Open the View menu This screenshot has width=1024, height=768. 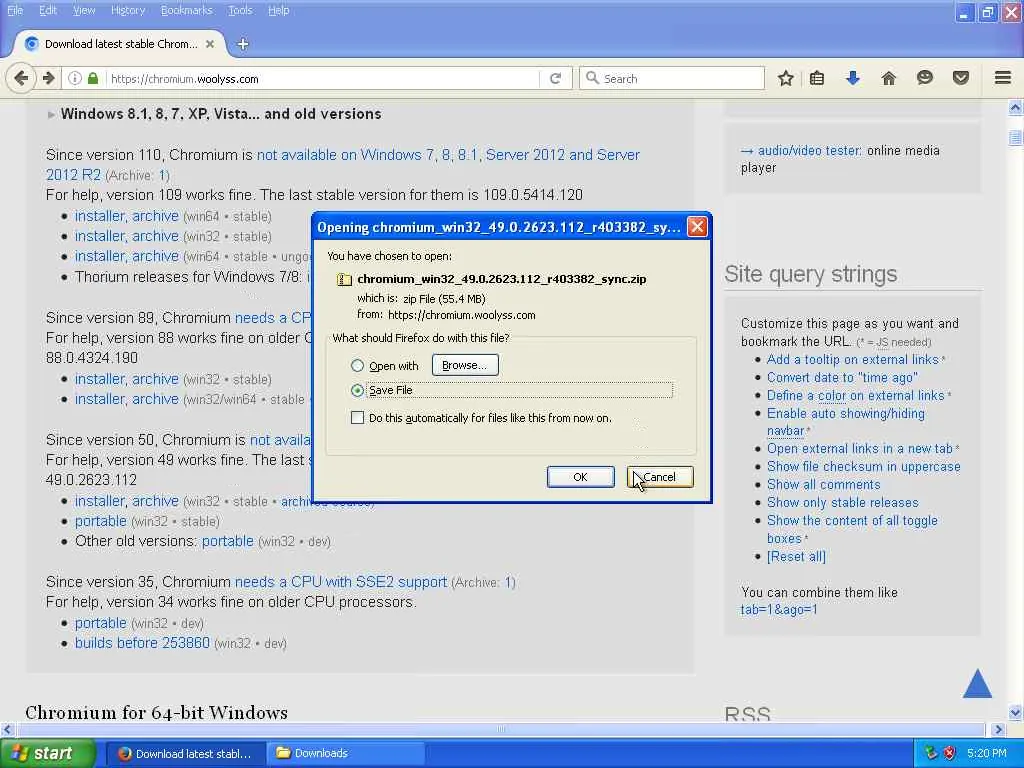pos(84,10)
